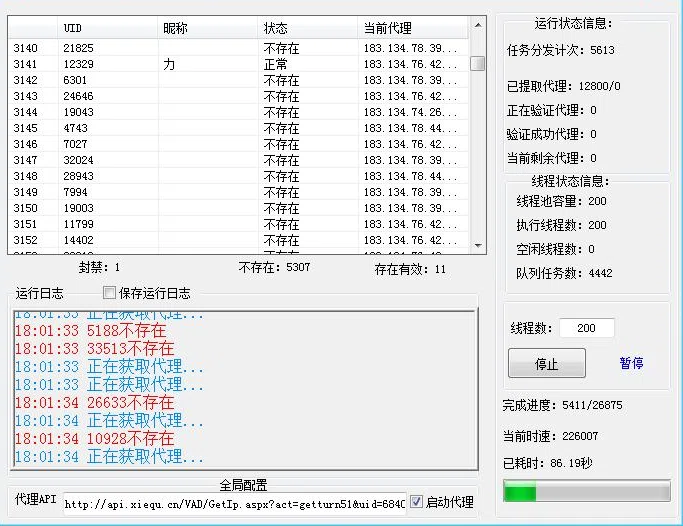Image resolution: width=683 pixels, height=526 pixels.
Task: Select row 3141 with status 正常
Action: tap(239, 64)
